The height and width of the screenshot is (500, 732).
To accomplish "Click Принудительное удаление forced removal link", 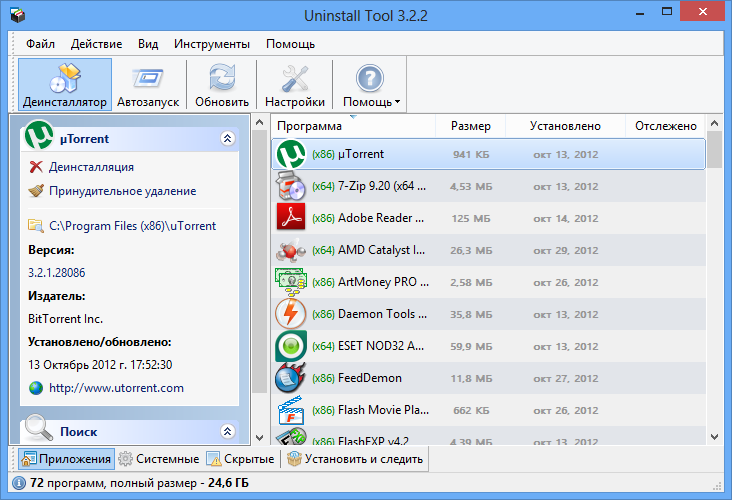I will 123,191.
